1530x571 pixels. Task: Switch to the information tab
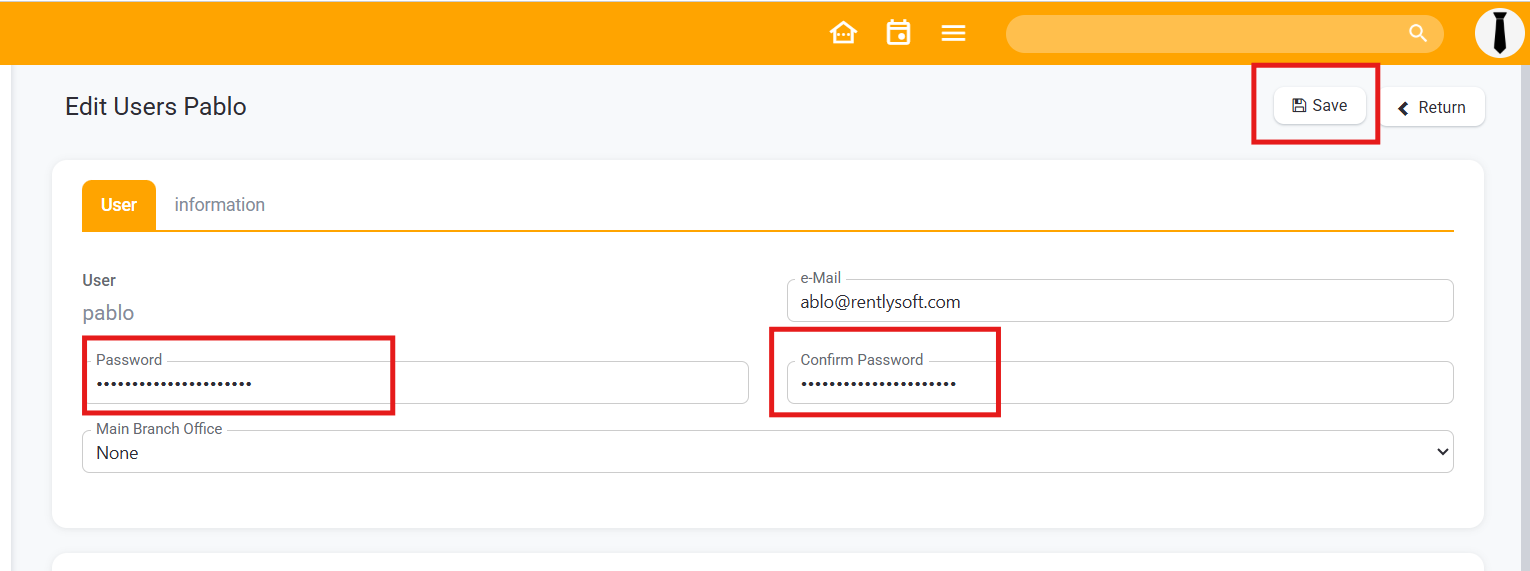pos(219,205)
